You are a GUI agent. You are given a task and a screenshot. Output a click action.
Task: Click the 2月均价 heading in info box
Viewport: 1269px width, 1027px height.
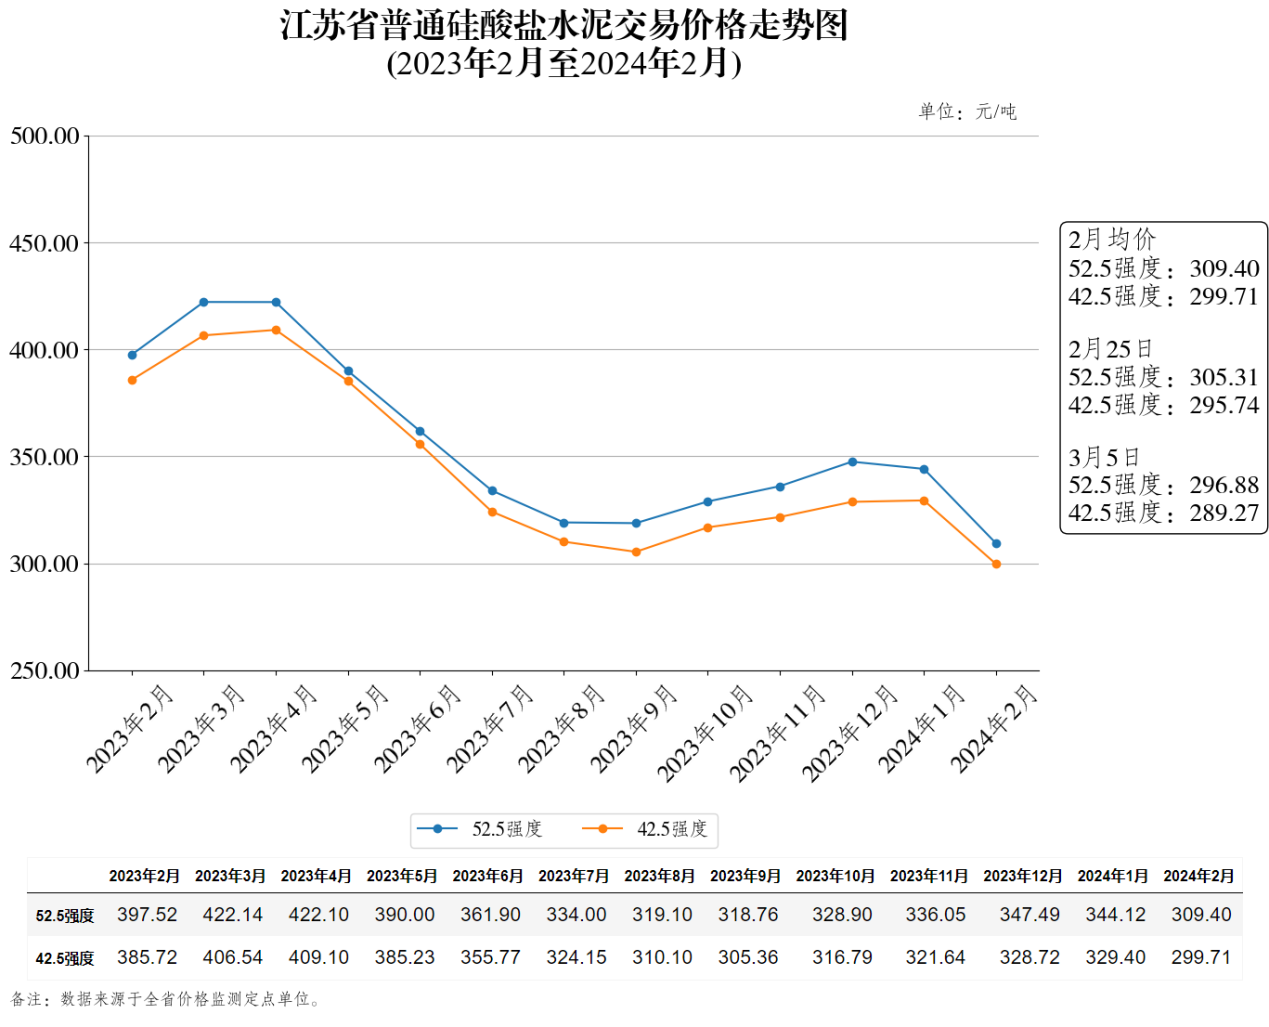click(x=1112, y=240)
